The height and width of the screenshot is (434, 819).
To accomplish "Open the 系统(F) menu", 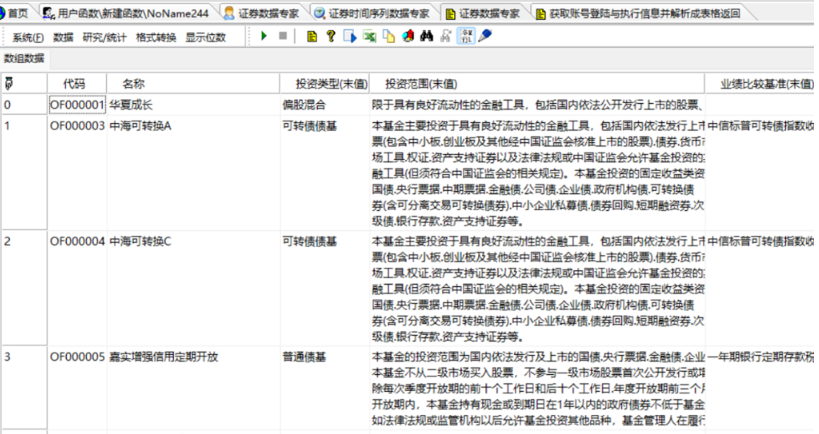I will (x=28, y=37).
